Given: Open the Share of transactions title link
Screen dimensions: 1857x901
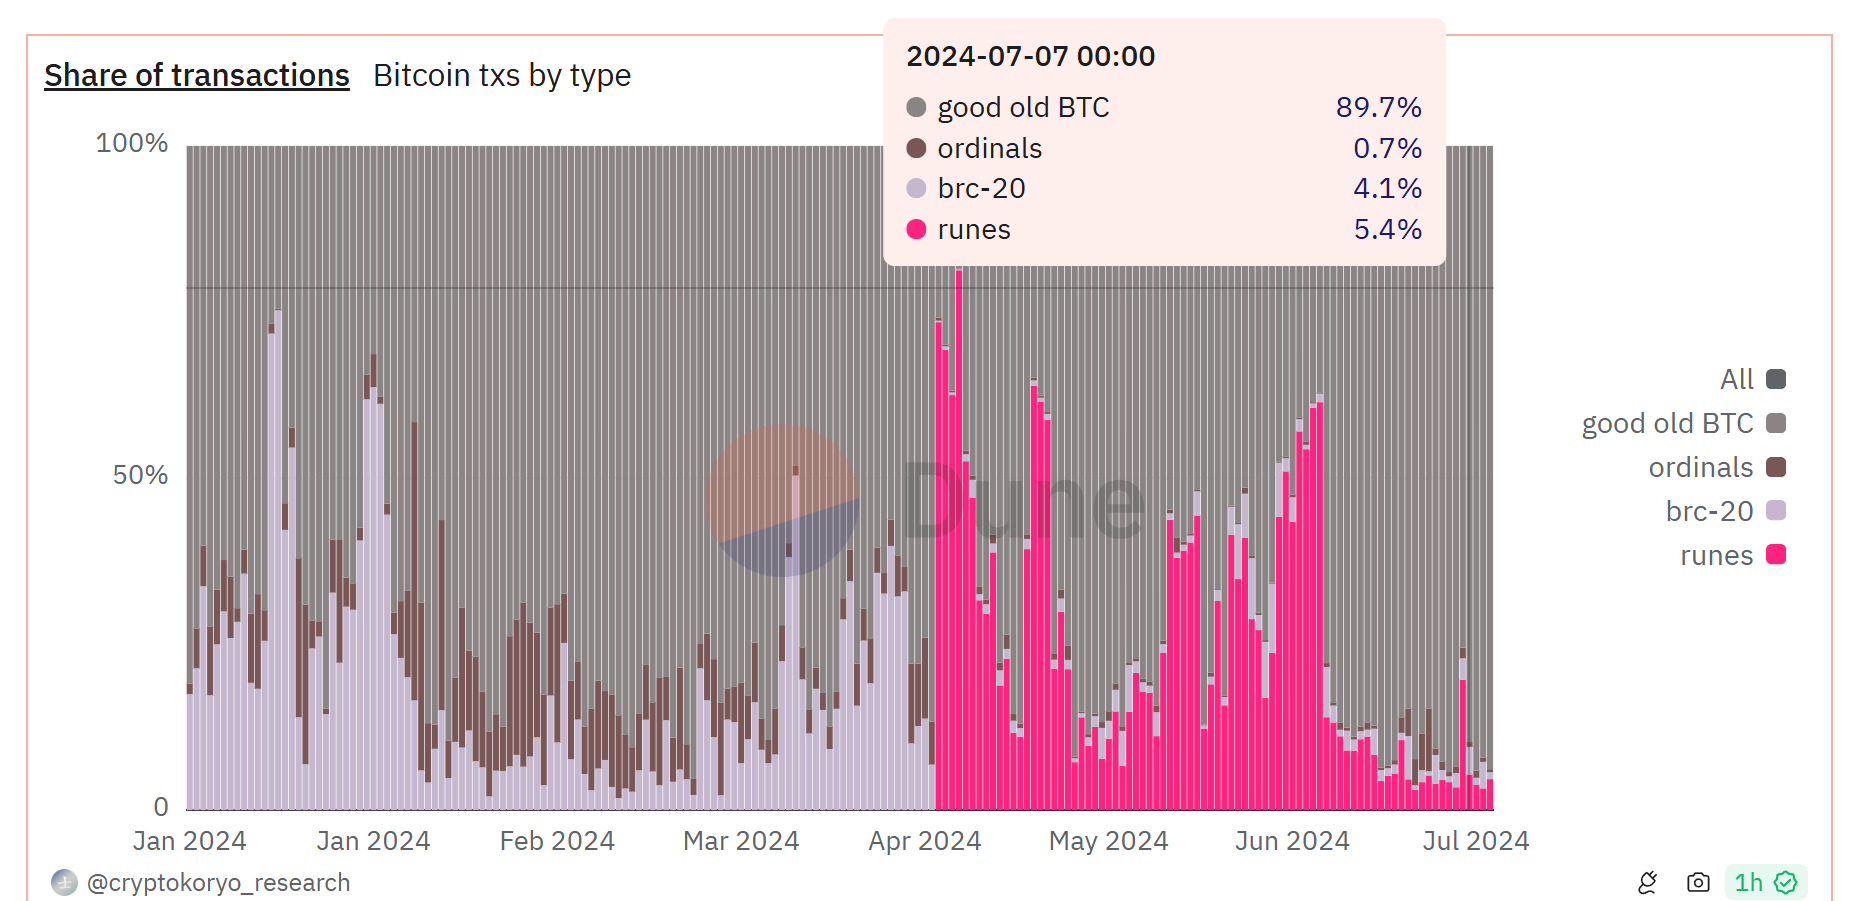Looking at the screenshot, I should 197,75.
